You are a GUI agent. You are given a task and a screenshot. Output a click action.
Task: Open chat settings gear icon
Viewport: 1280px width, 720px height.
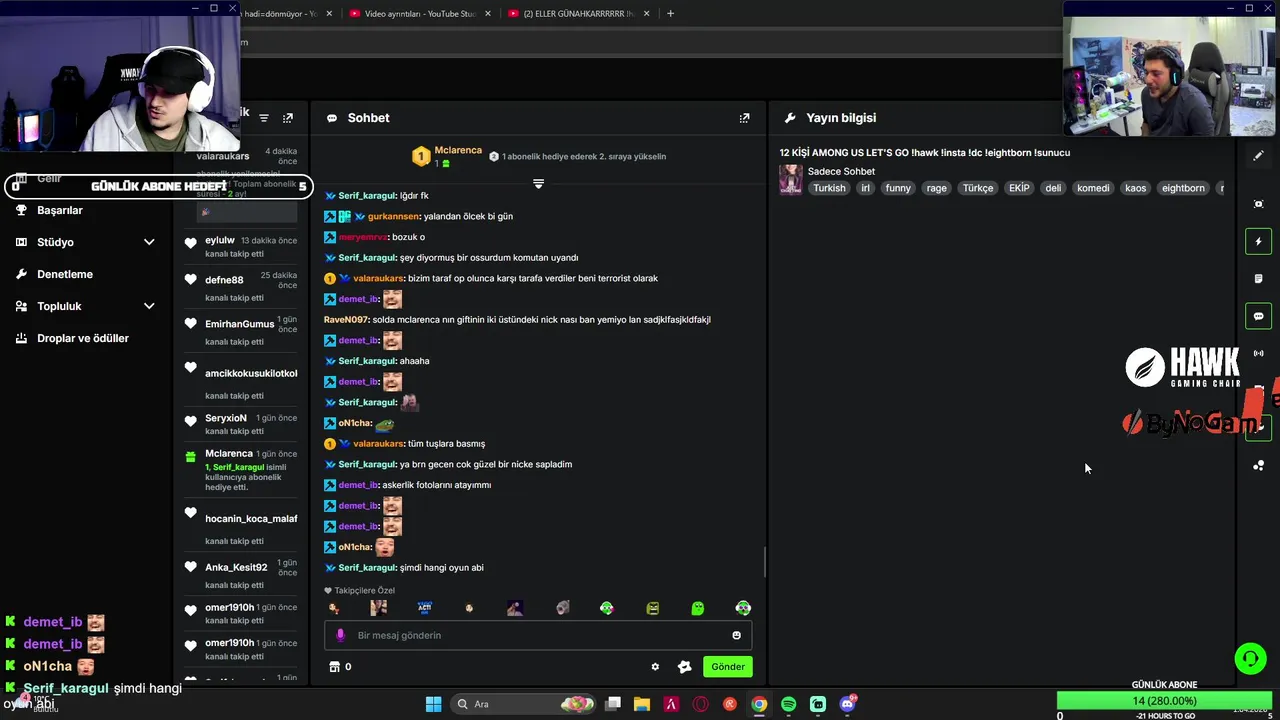[x=655, y=667]
